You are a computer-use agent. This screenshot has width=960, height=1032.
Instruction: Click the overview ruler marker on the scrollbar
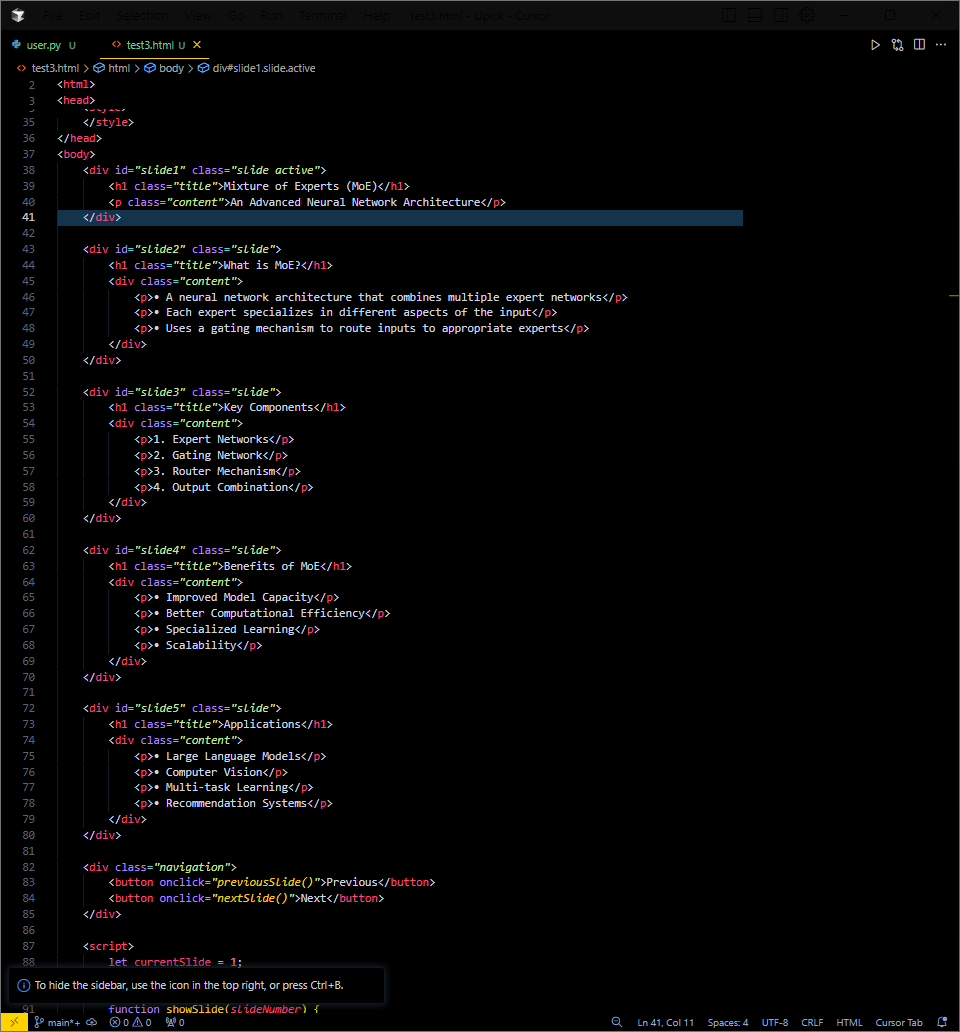click(953, 296)
